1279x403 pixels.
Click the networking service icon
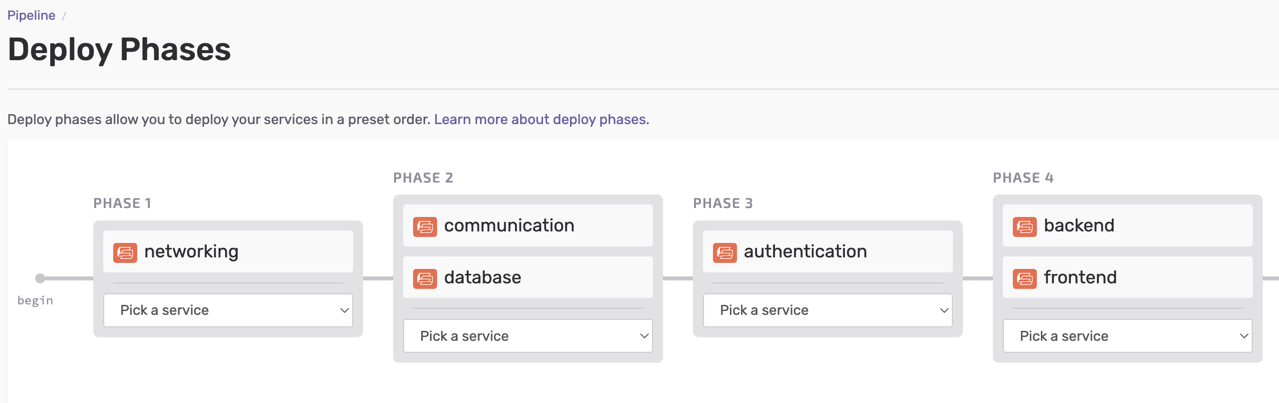[x=125, y=252]
